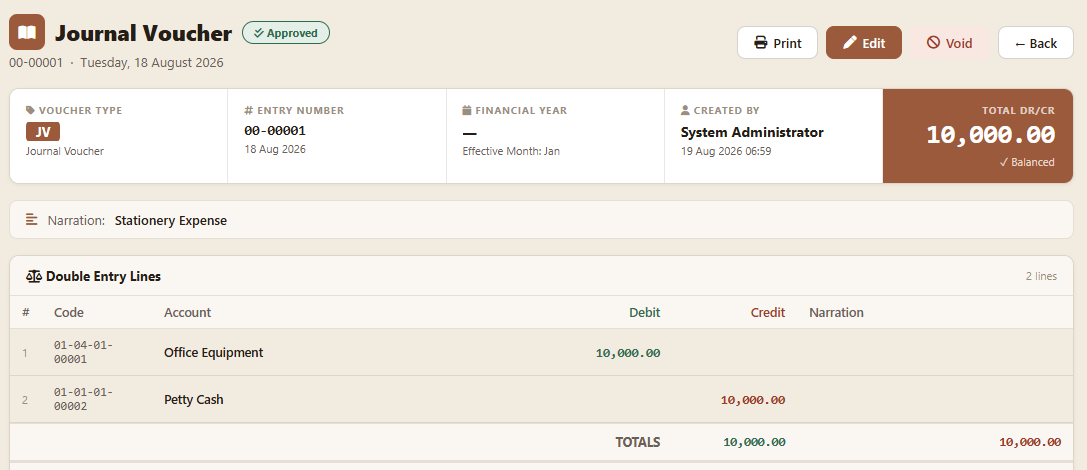Click the person icon beside Created By
The width and height of the screenshot is (1087, 470).
point(686,110)
